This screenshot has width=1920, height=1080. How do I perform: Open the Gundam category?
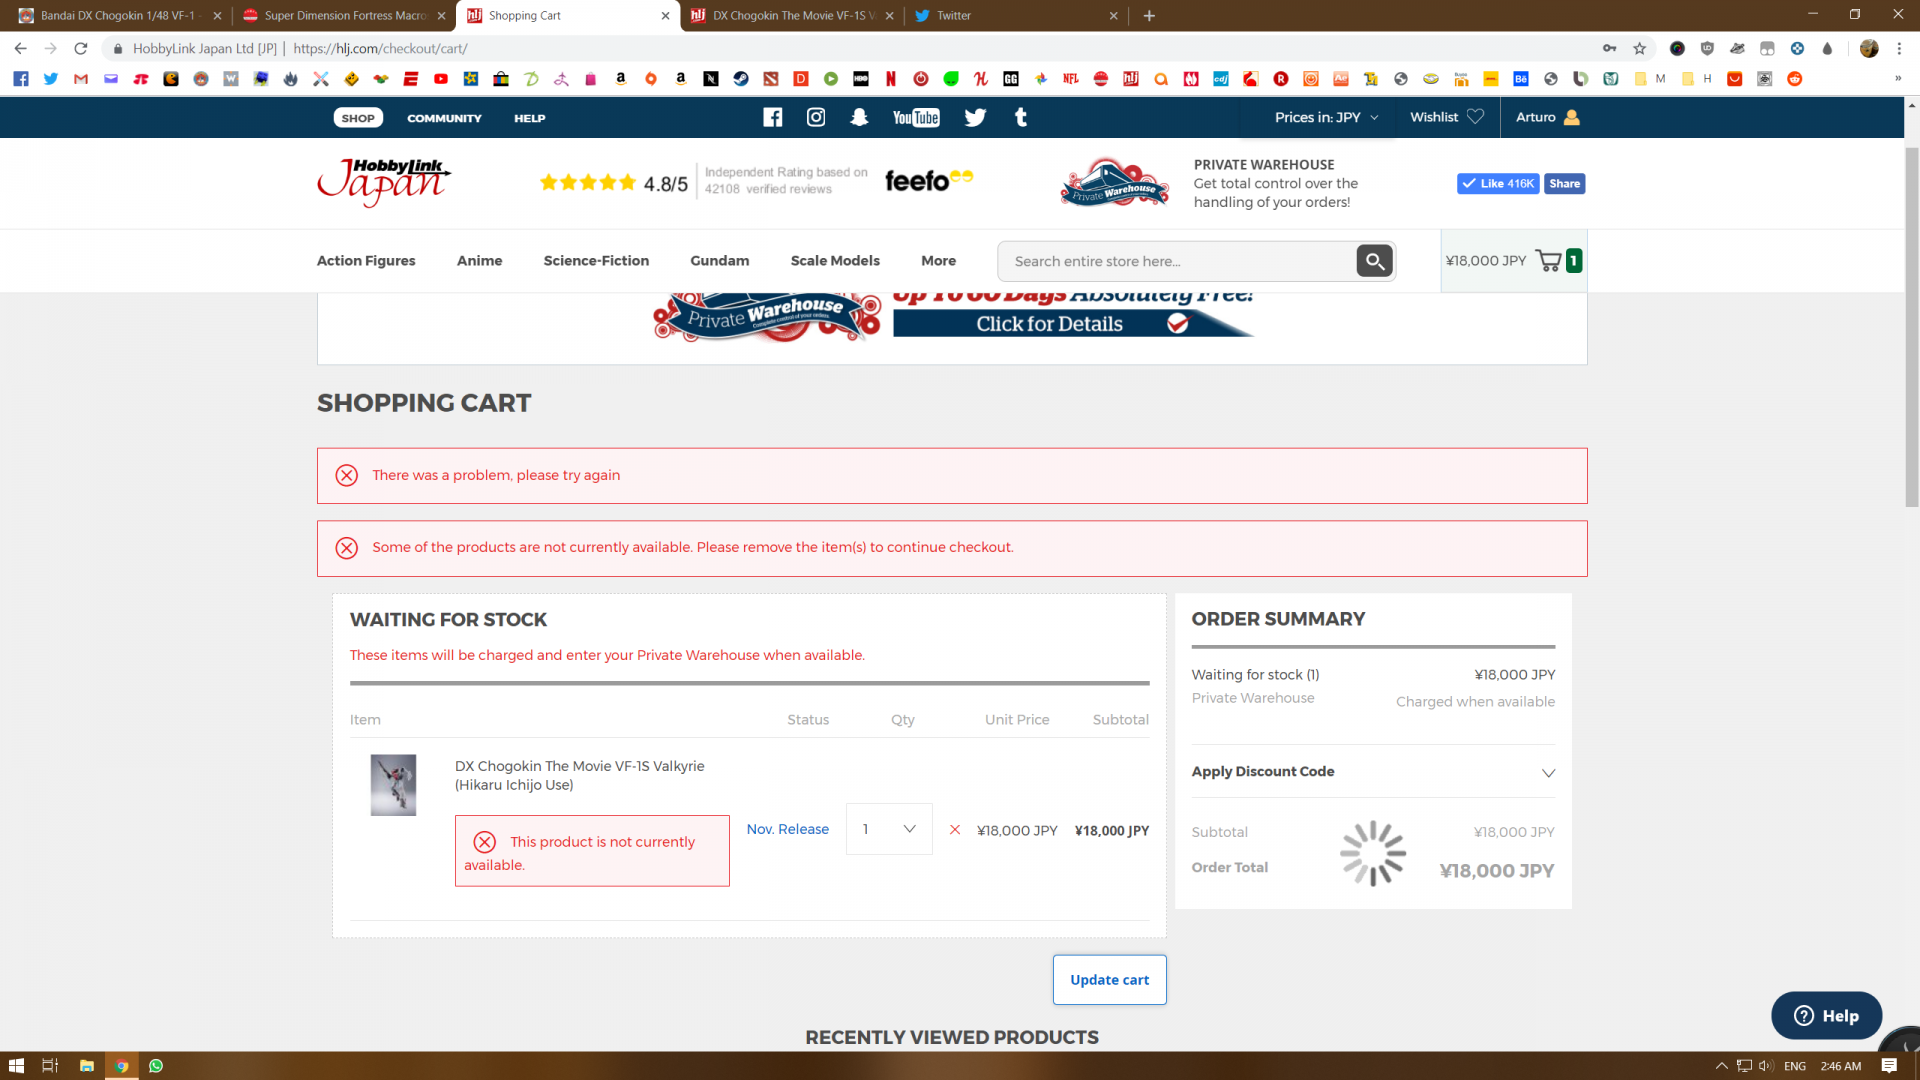pyautogui.click(x=720, y=260)
